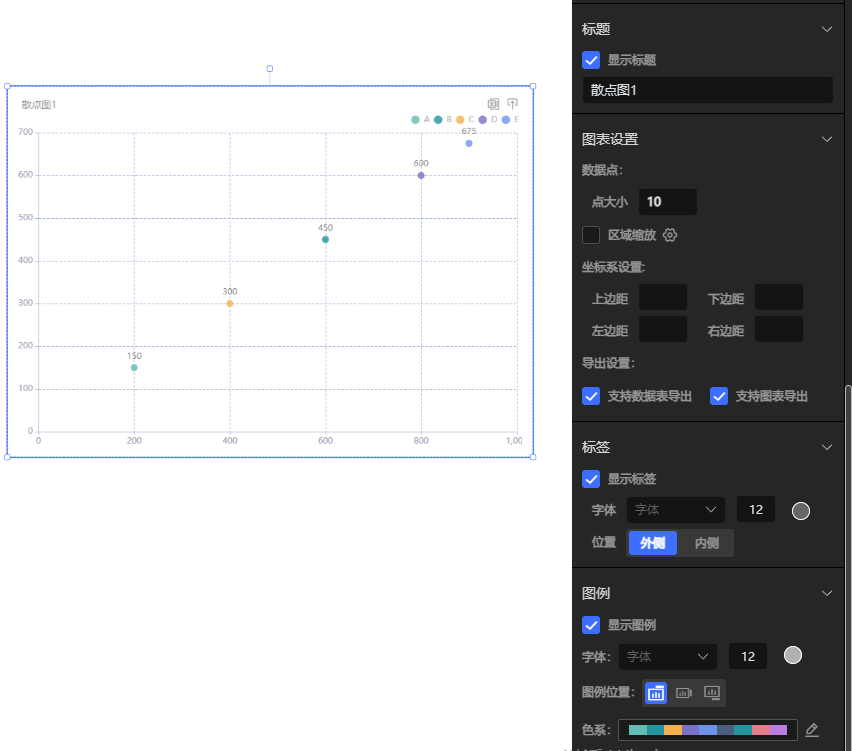Click the settings panel vertical scrollbar
Image resolution: width=852 pixels, height=751 pixels.
click(848, 568)
